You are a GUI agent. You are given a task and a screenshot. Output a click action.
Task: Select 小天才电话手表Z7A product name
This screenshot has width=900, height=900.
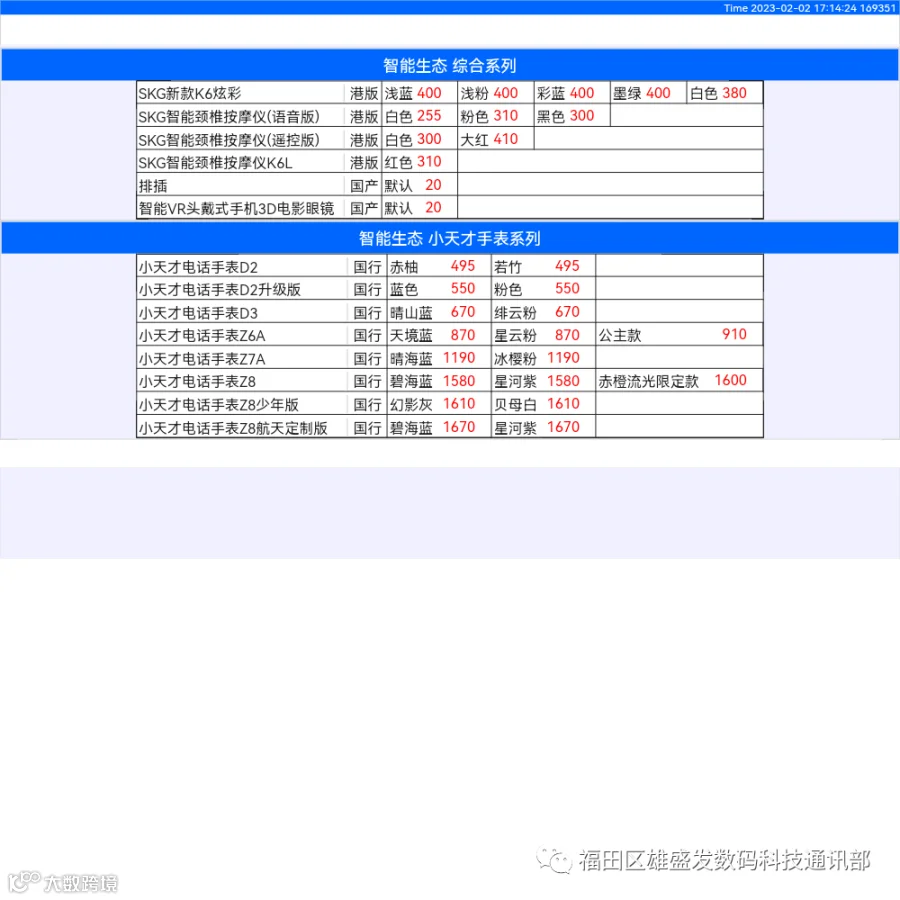pos(202,359)
